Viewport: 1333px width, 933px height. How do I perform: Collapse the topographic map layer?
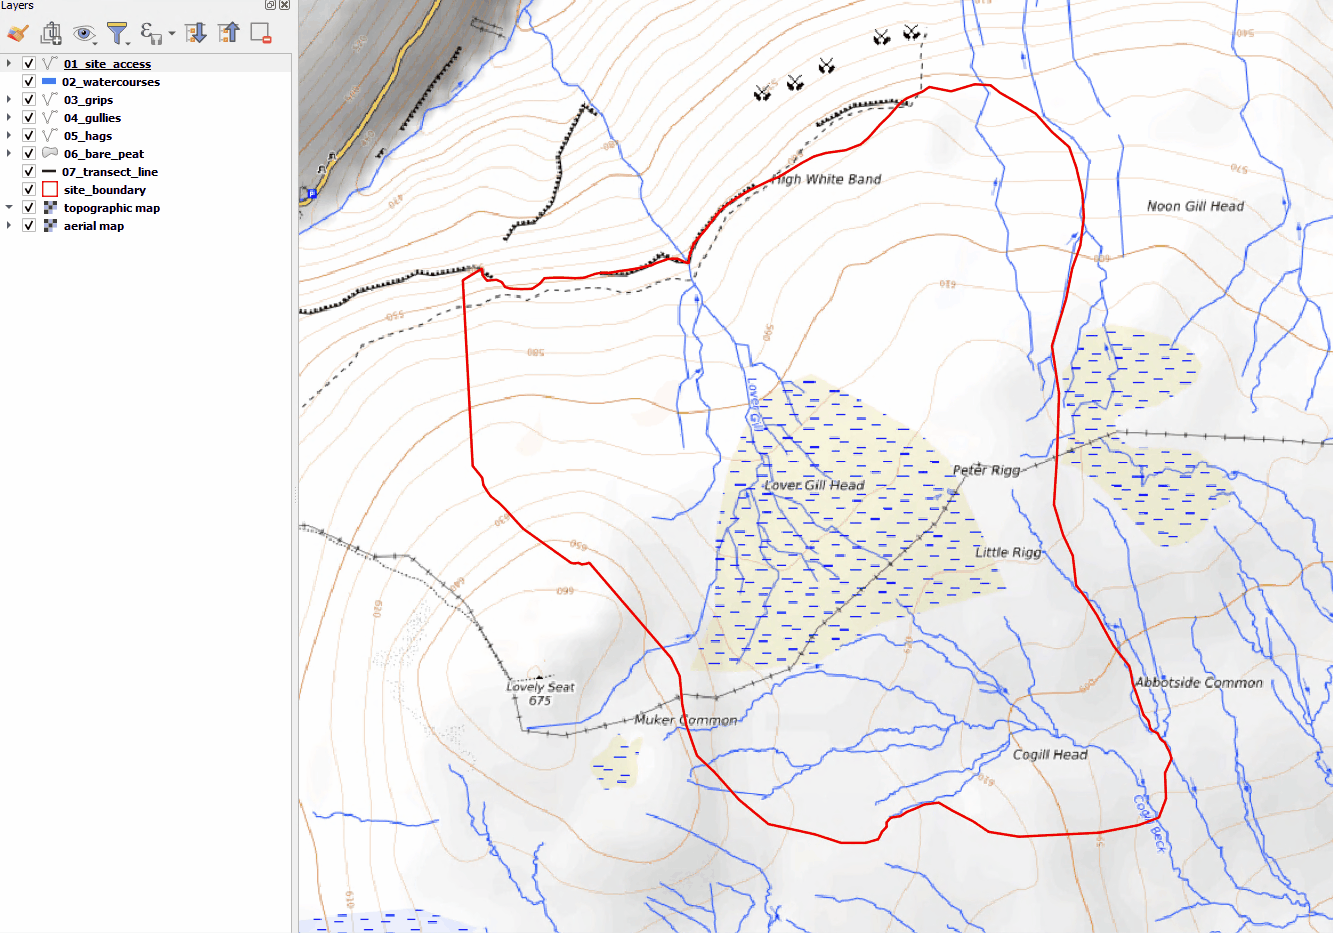pyautogui.click(x=9, y=208)
